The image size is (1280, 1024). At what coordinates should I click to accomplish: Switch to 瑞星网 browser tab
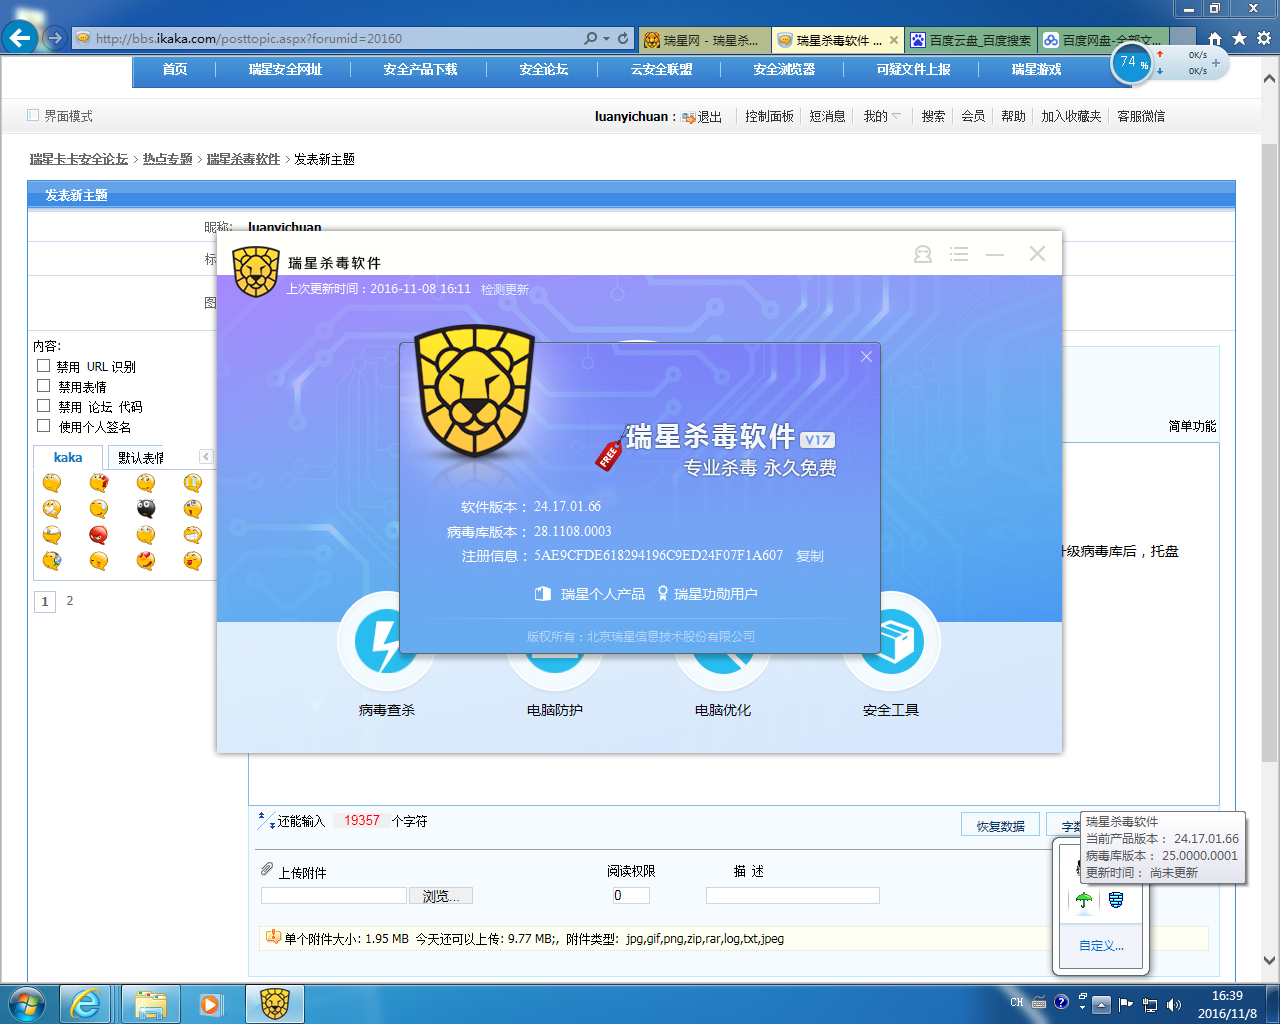point(704,40)
